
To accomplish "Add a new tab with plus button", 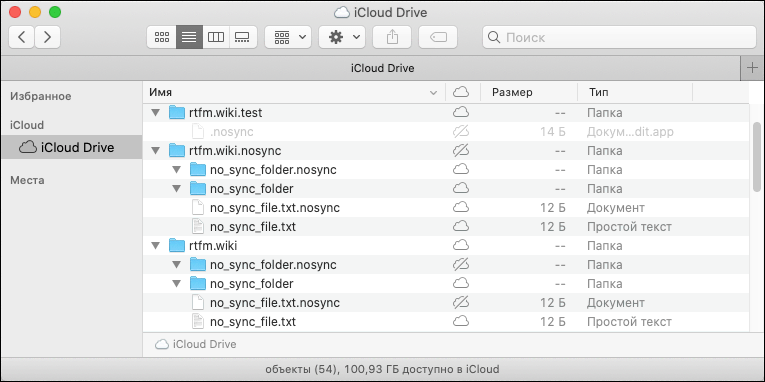I will [x=752, y=68].
